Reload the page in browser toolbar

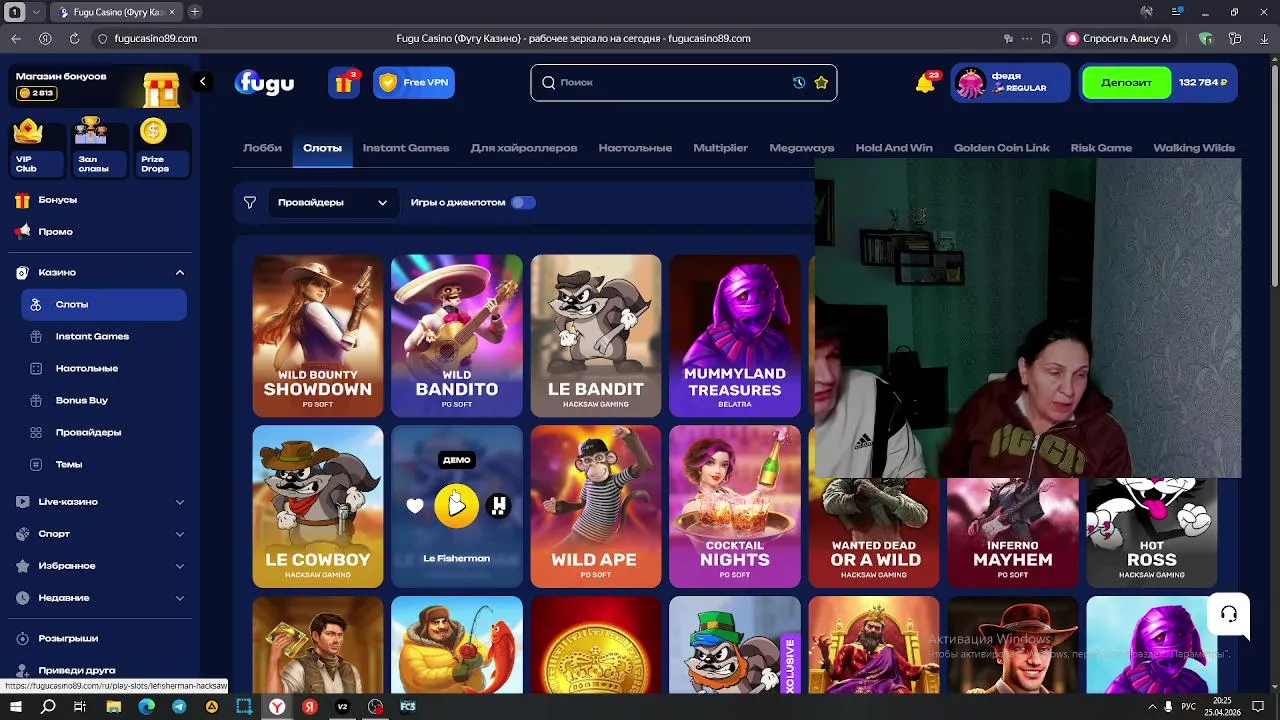(74, 38)
